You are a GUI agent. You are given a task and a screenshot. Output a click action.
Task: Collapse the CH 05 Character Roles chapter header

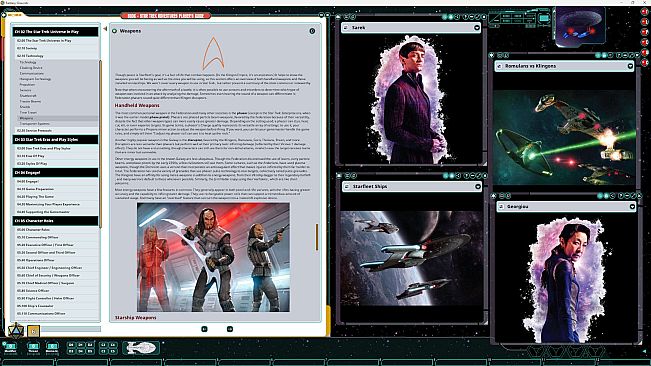(x=56, y=221)
